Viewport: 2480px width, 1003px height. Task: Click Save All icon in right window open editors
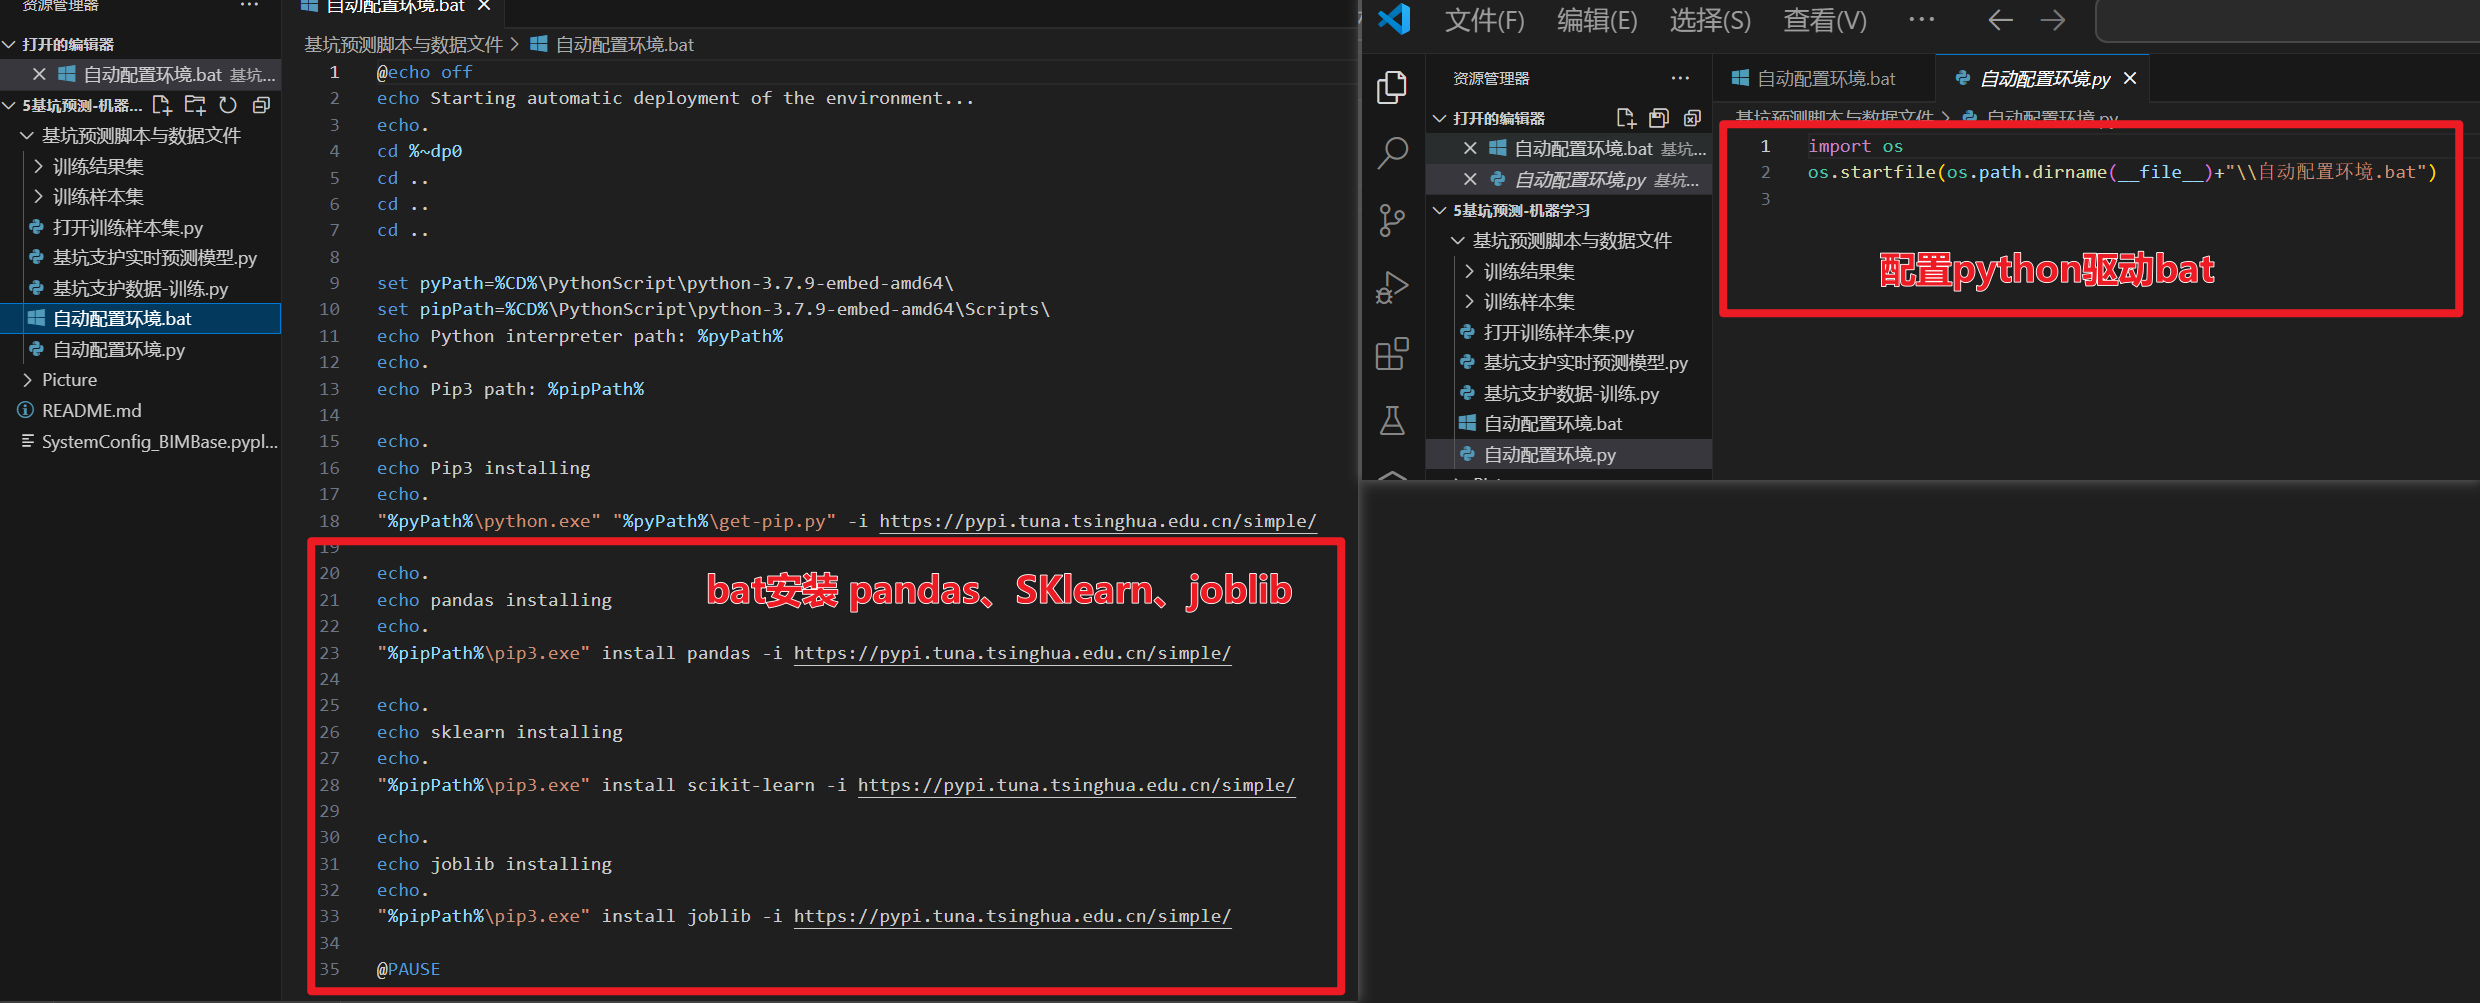tap(1659, 118)
